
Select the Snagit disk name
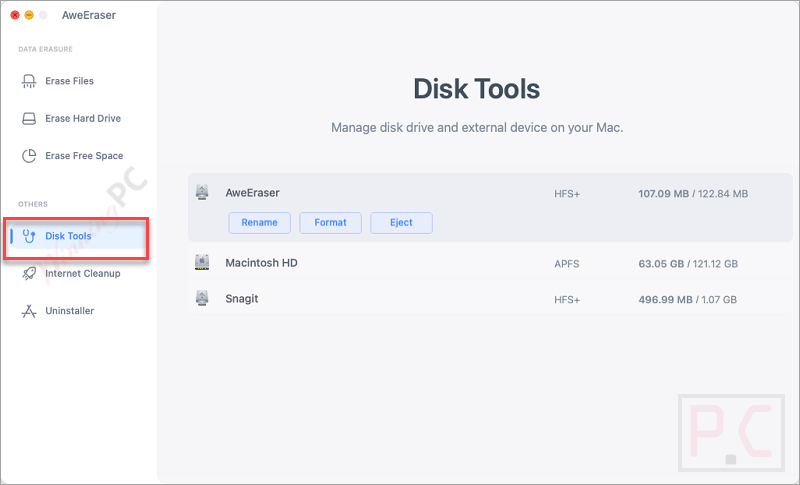[x=242, y=299]
